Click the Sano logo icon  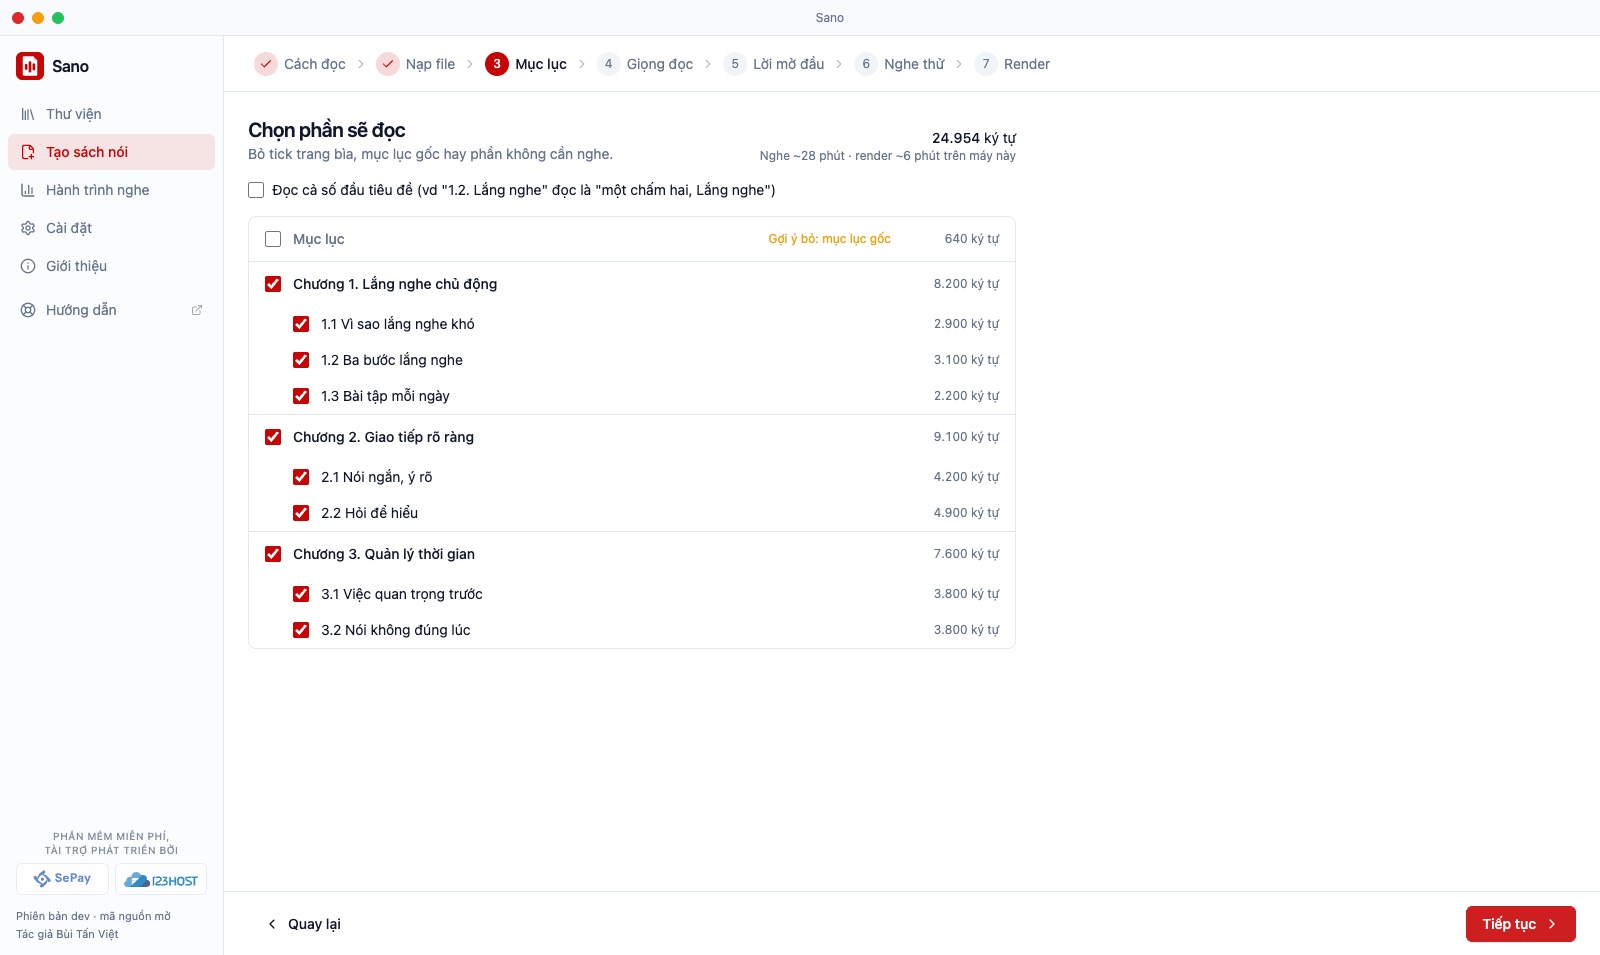(30, 66)
